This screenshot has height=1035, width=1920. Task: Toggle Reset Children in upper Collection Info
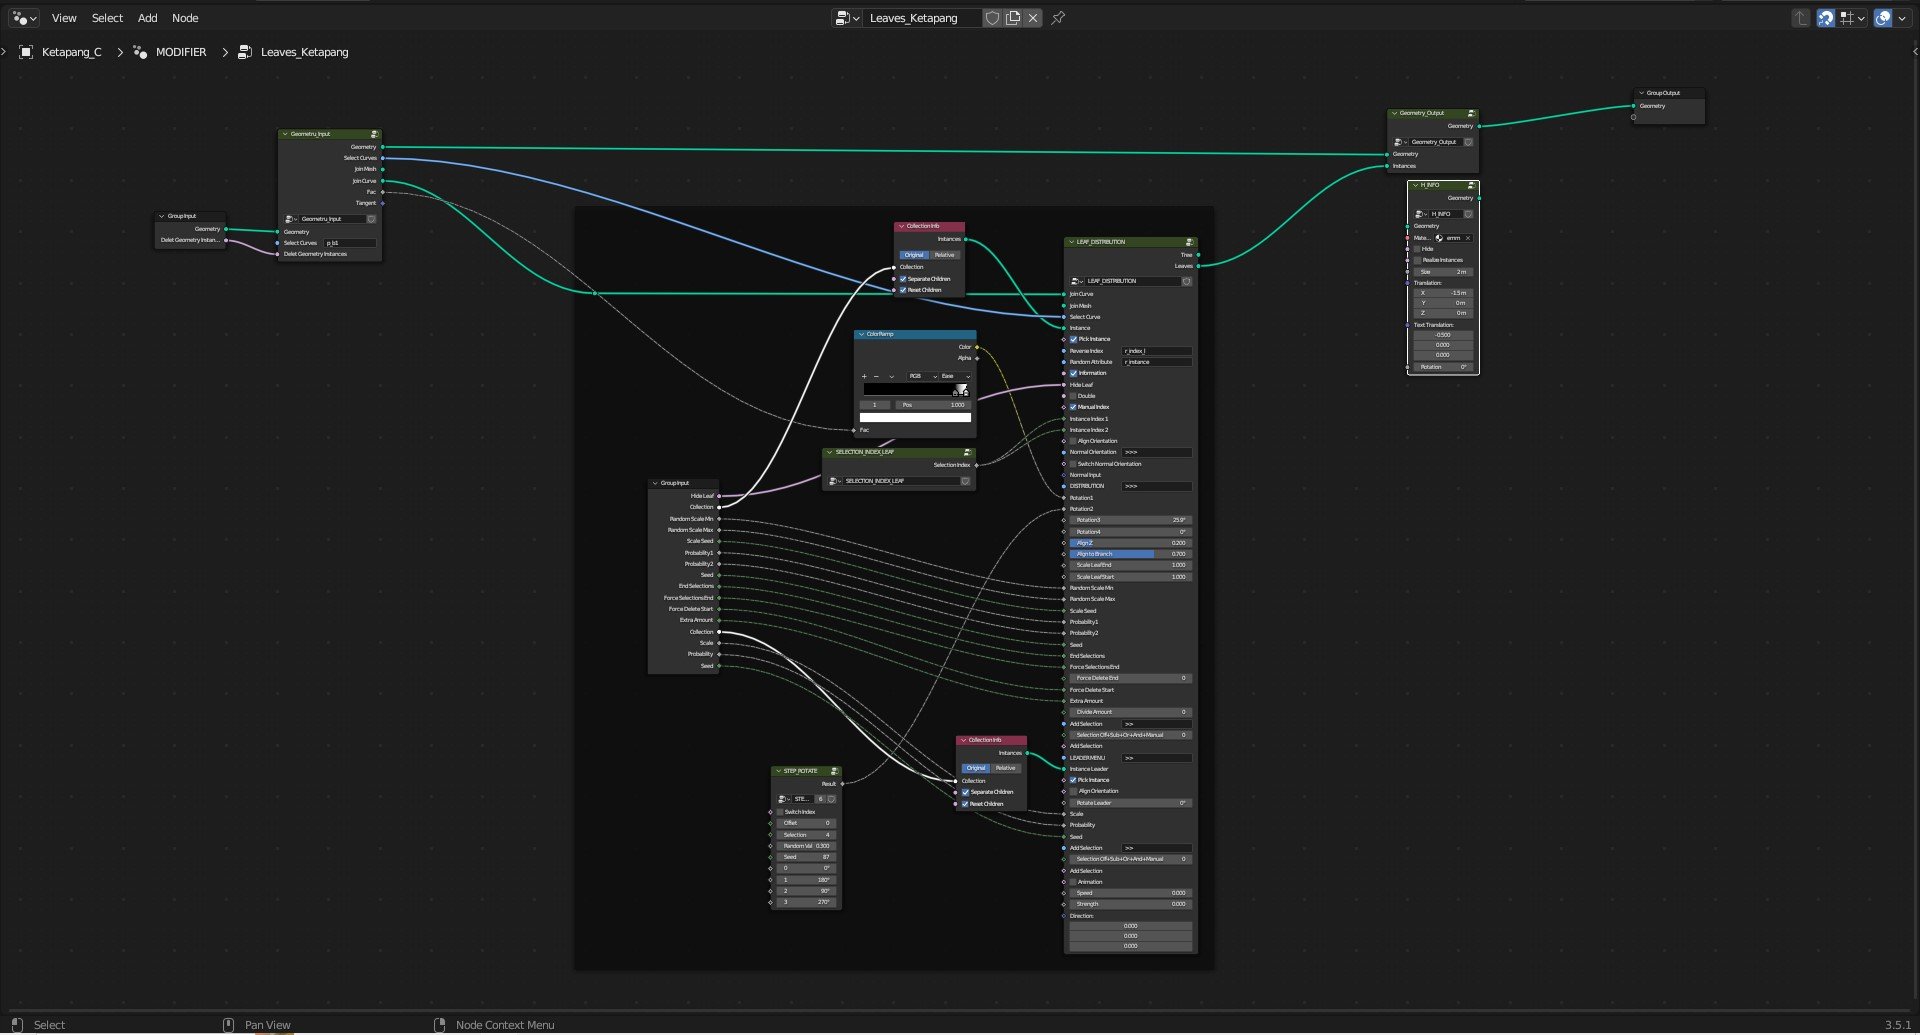pyautogui.click(x=903, y=290)
